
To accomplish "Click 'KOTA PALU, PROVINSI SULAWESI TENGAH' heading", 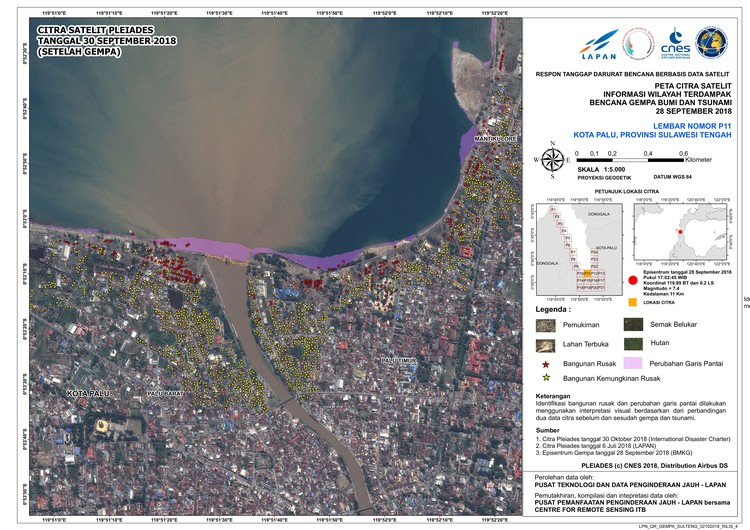I will tap(652, 135).
